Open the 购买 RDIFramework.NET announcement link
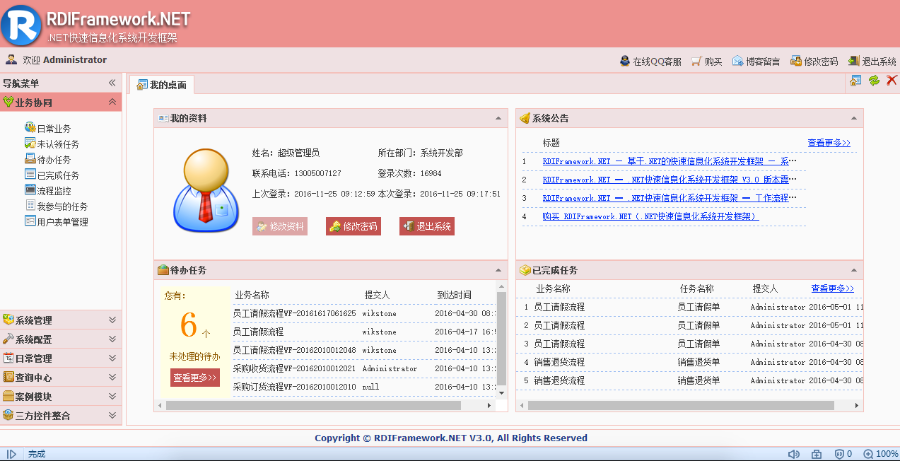The image size is (900, 461). [650, 216]
